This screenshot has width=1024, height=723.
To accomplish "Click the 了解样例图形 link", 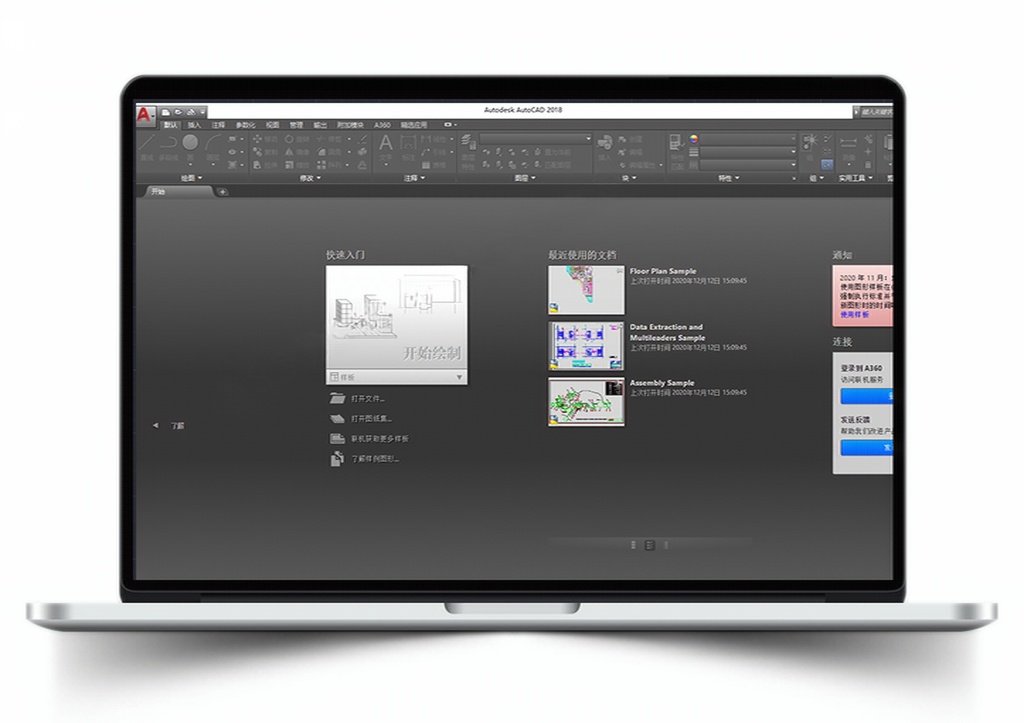I will click(x=375, y=459).
